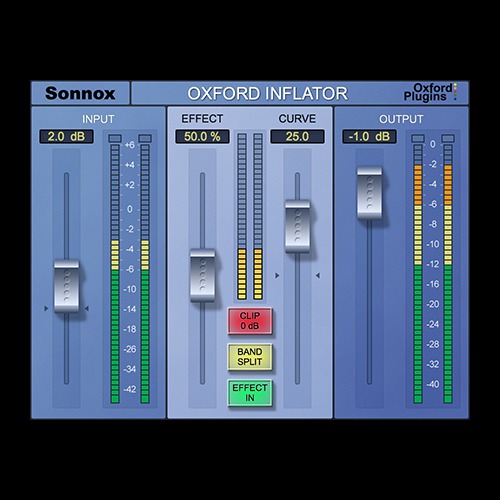500x500 pixels.
Task: Click left output meter peak indicator
Action: pyautogui.click(x=418, y=138)
